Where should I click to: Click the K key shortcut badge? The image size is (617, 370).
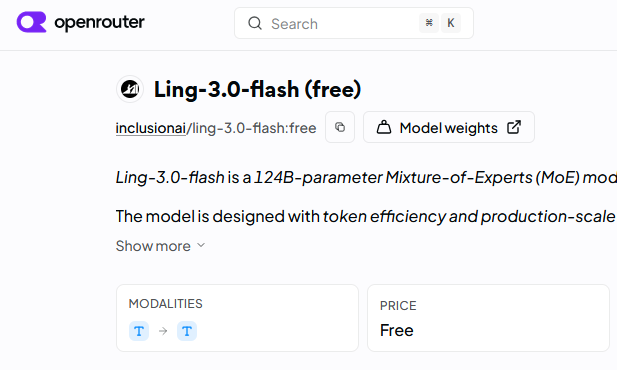coord(451,23)
